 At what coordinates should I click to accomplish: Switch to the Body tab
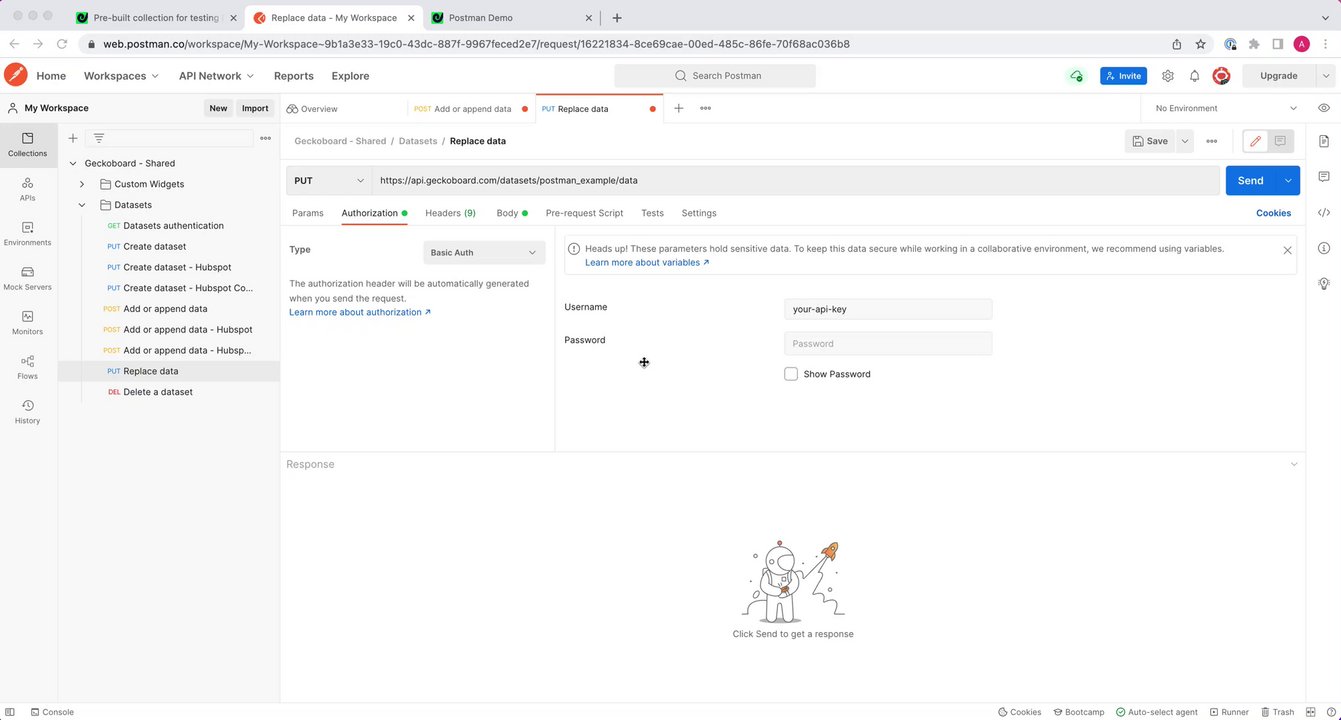tap(507, 213)
